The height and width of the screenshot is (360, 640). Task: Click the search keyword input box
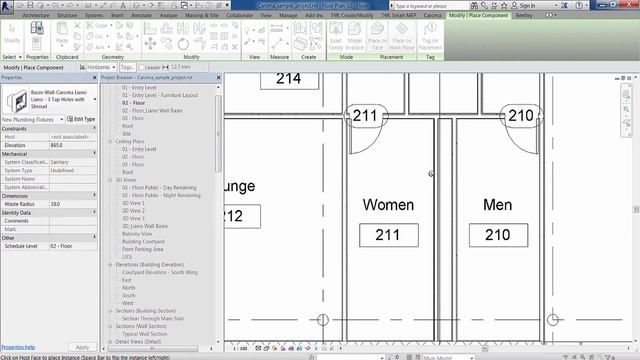pyautogui.click(x=430, y=6)
